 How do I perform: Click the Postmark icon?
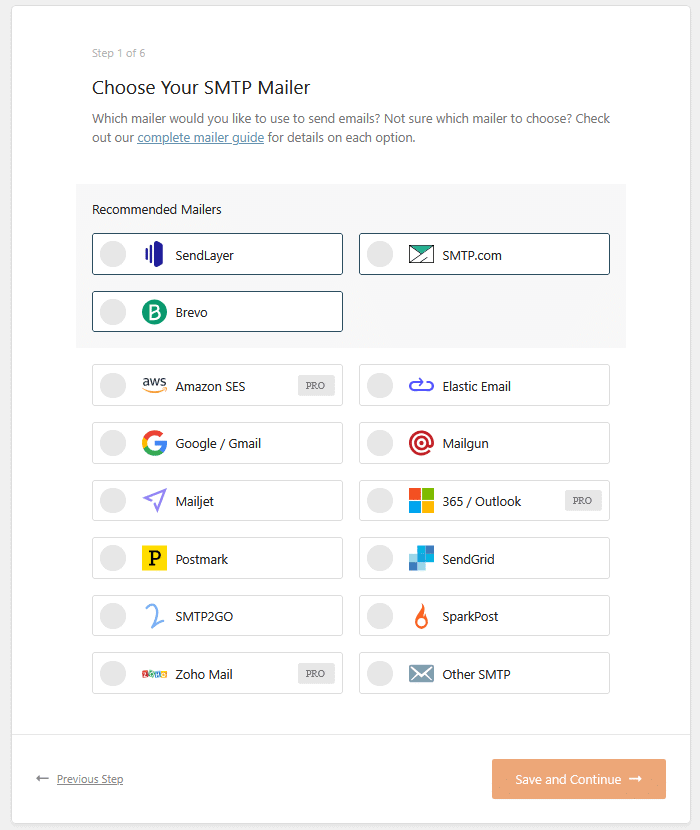[154, 558]
